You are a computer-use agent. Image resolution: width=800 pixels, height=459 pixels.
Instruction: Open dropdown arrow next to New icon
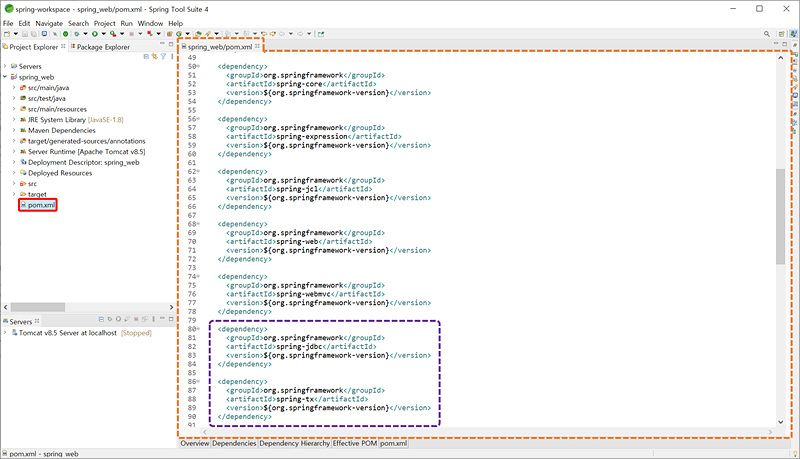tap(16, 34)
